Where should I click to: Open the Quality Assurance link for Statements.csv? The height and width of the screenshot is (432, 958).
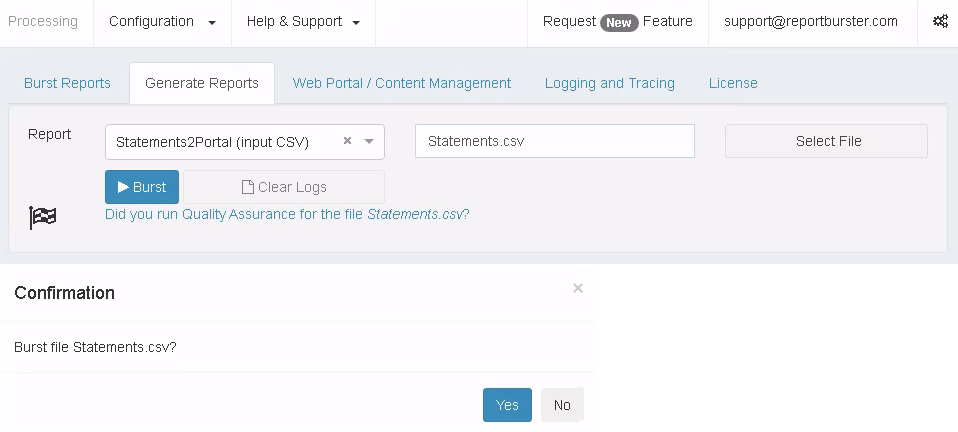(287, 214)
